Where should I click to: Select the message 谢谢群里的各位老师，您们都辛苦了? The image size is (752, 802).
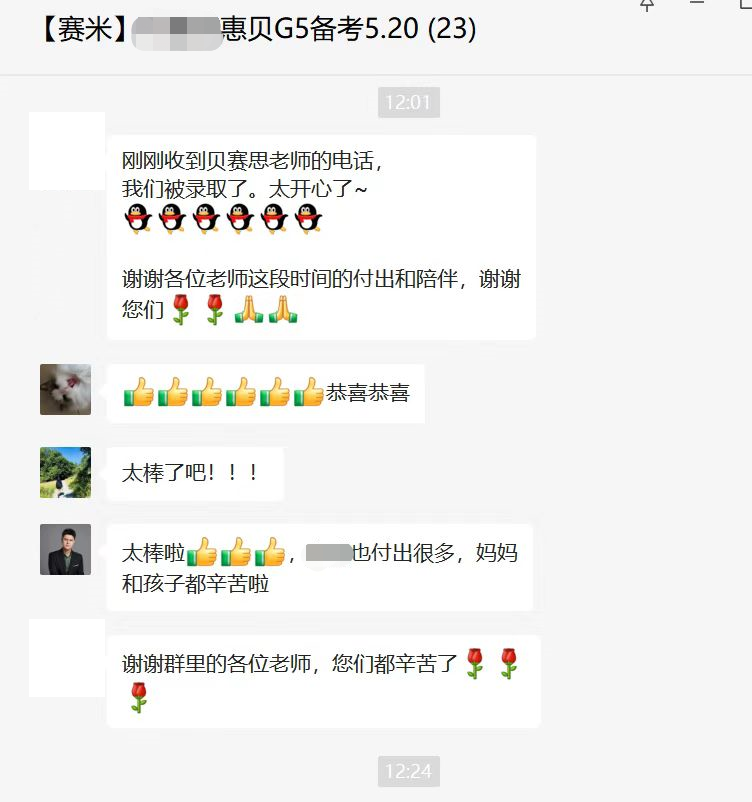[323, 681]
